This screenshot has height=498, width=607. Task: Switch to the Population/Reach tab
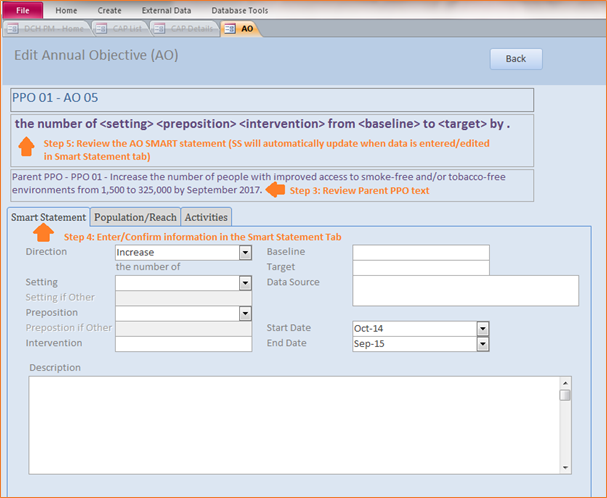(135, 217)
